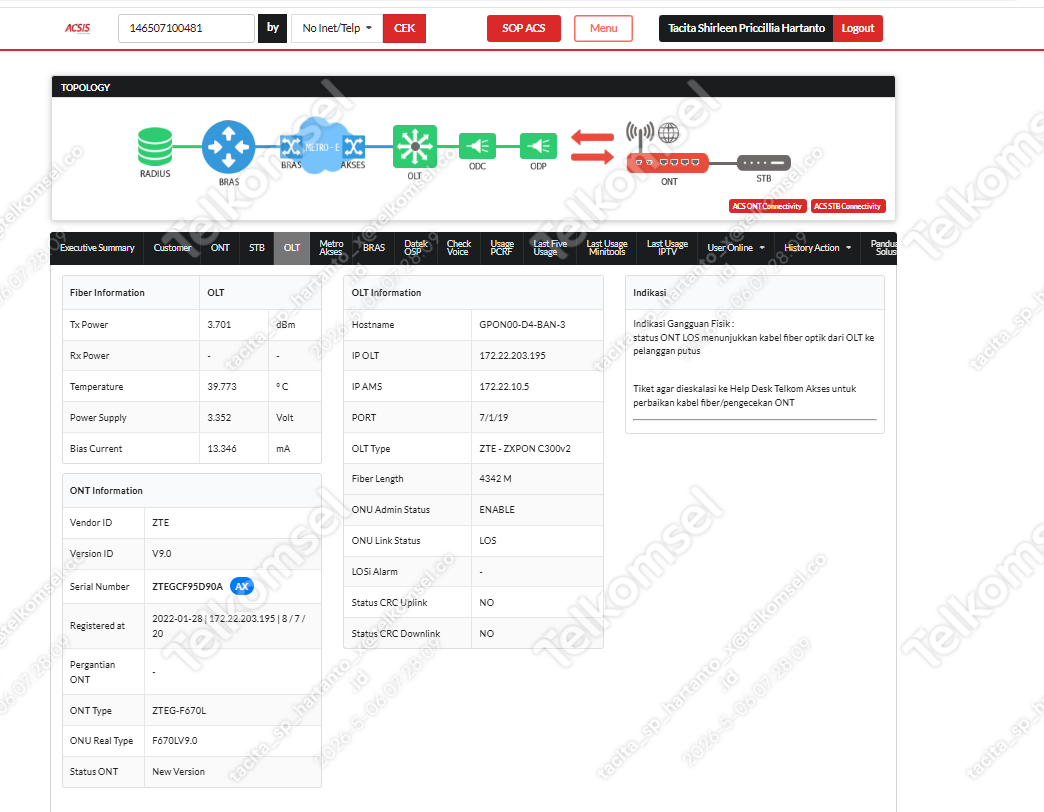Click ONT Type value ZTEG-F670L
1044x812 pixels.
tap(179, 711)
